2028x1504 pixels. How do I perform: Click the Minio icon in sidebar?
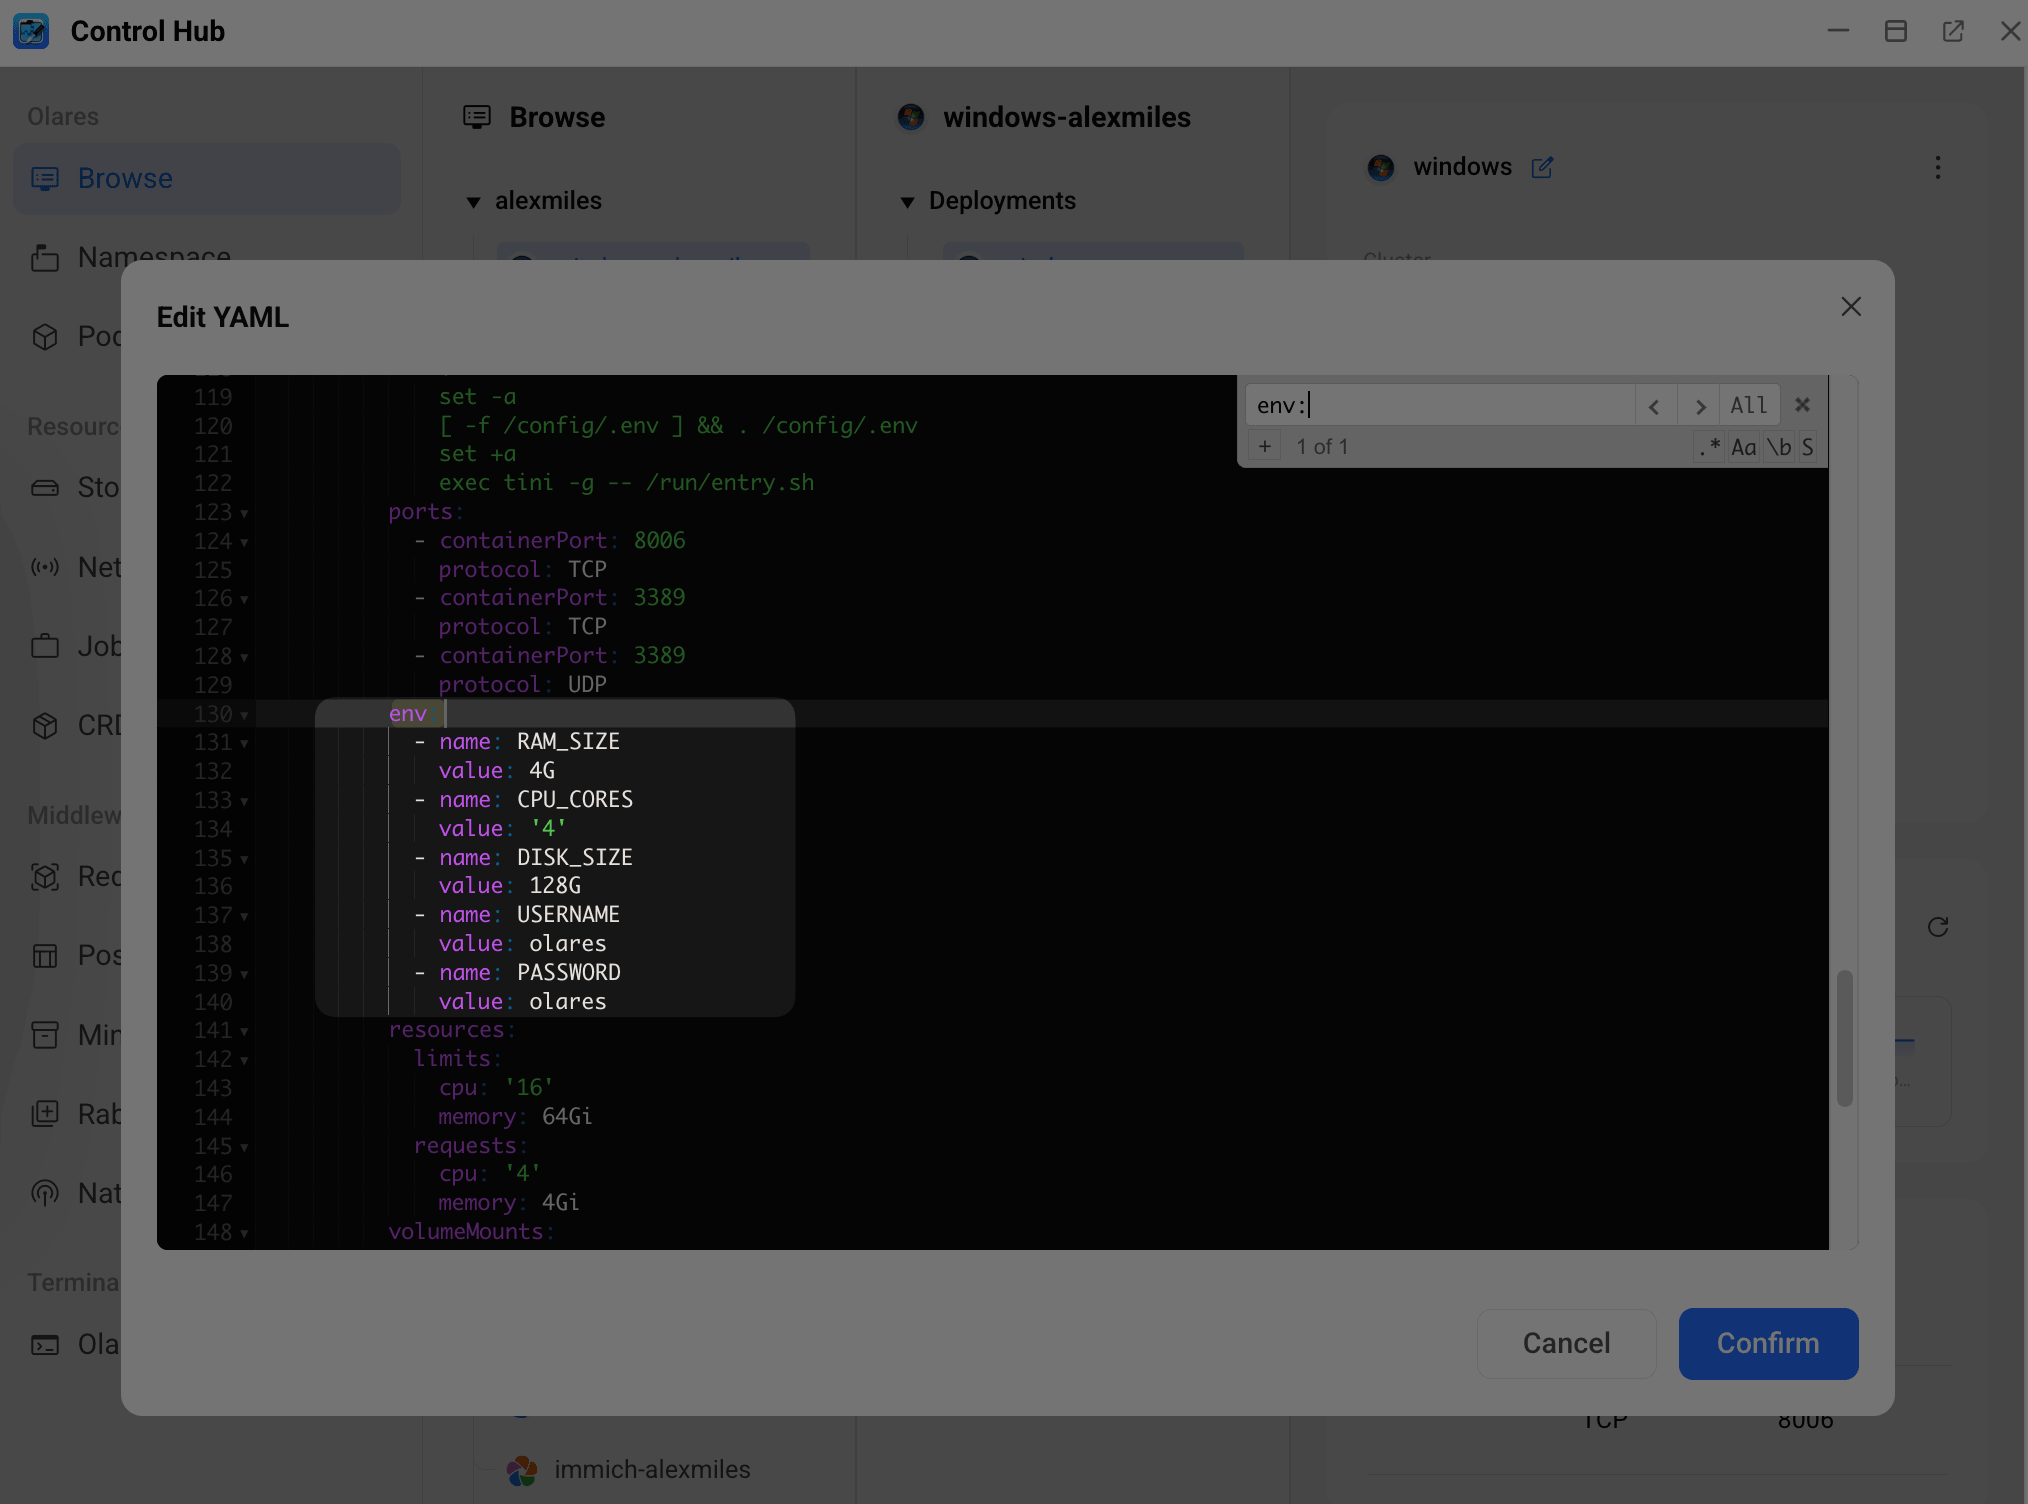(45, 1035)
